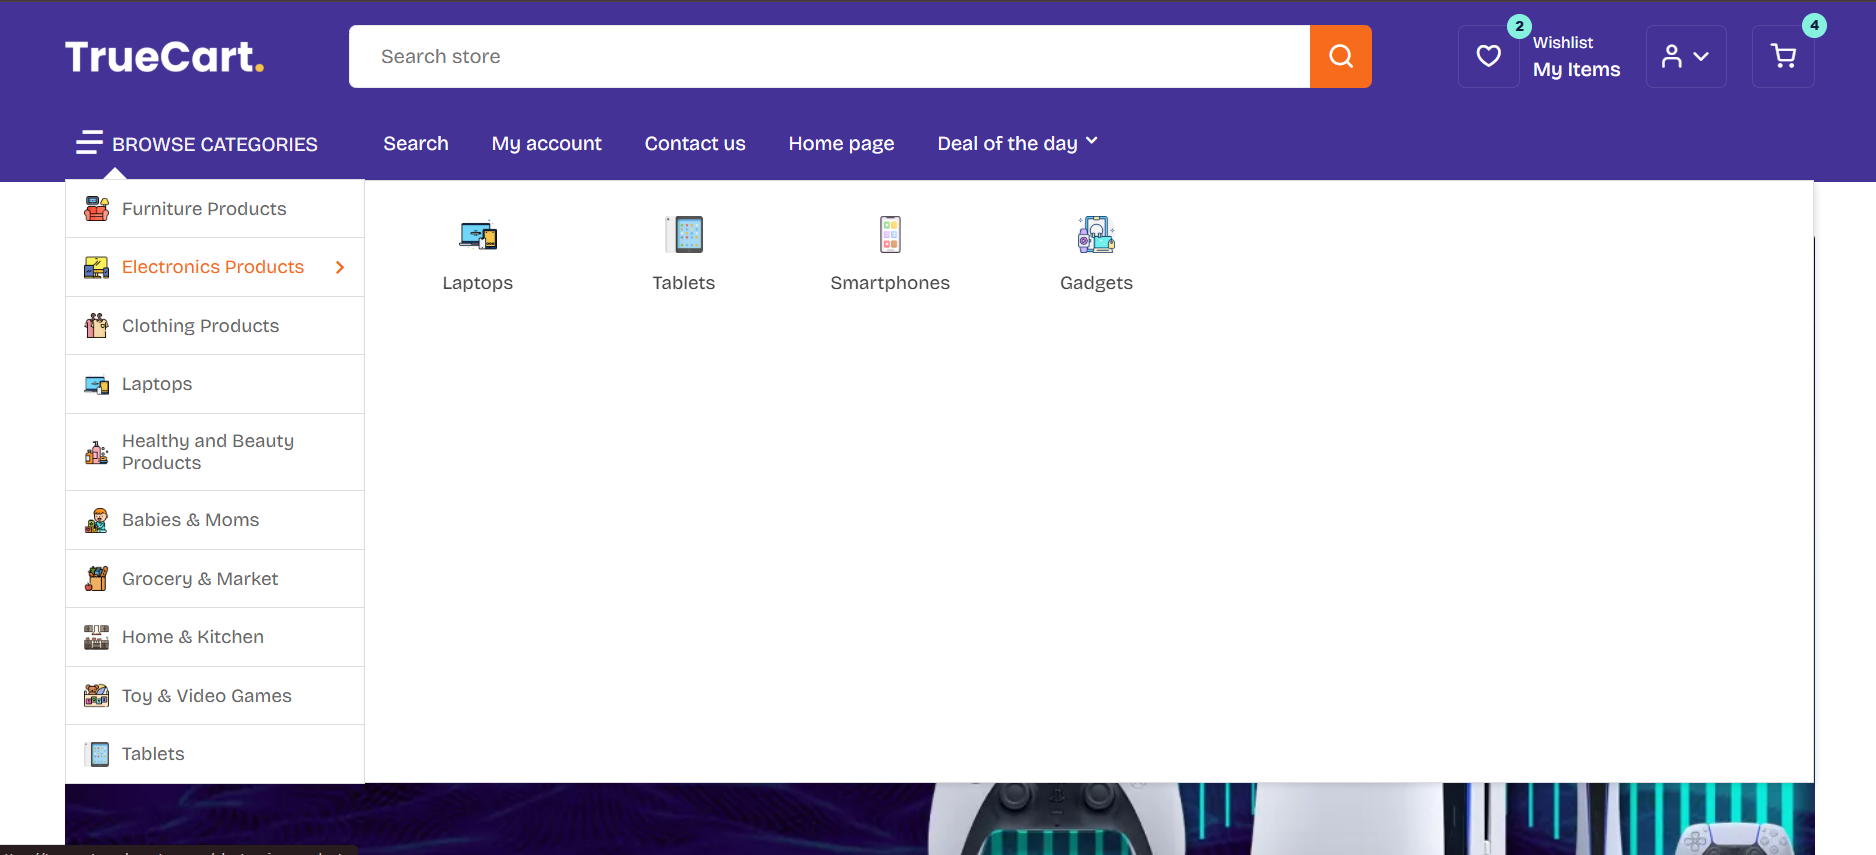
Task: Open the My account menu item
Action: pyautogui.click(x=546, y=144)
